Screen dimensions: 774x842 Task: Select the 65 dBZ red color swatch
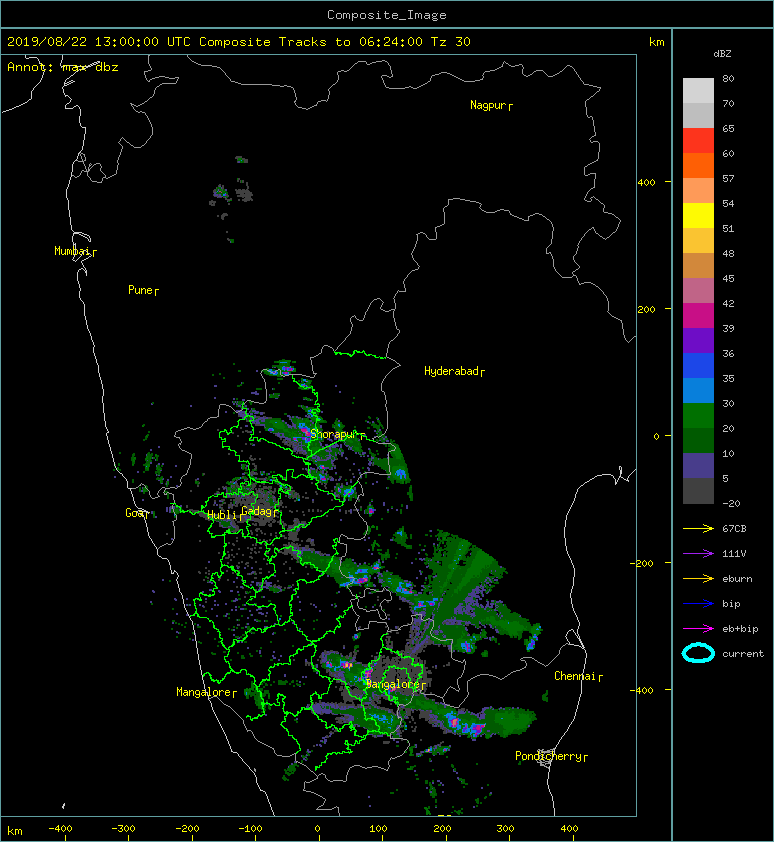(x=698, y=141)
